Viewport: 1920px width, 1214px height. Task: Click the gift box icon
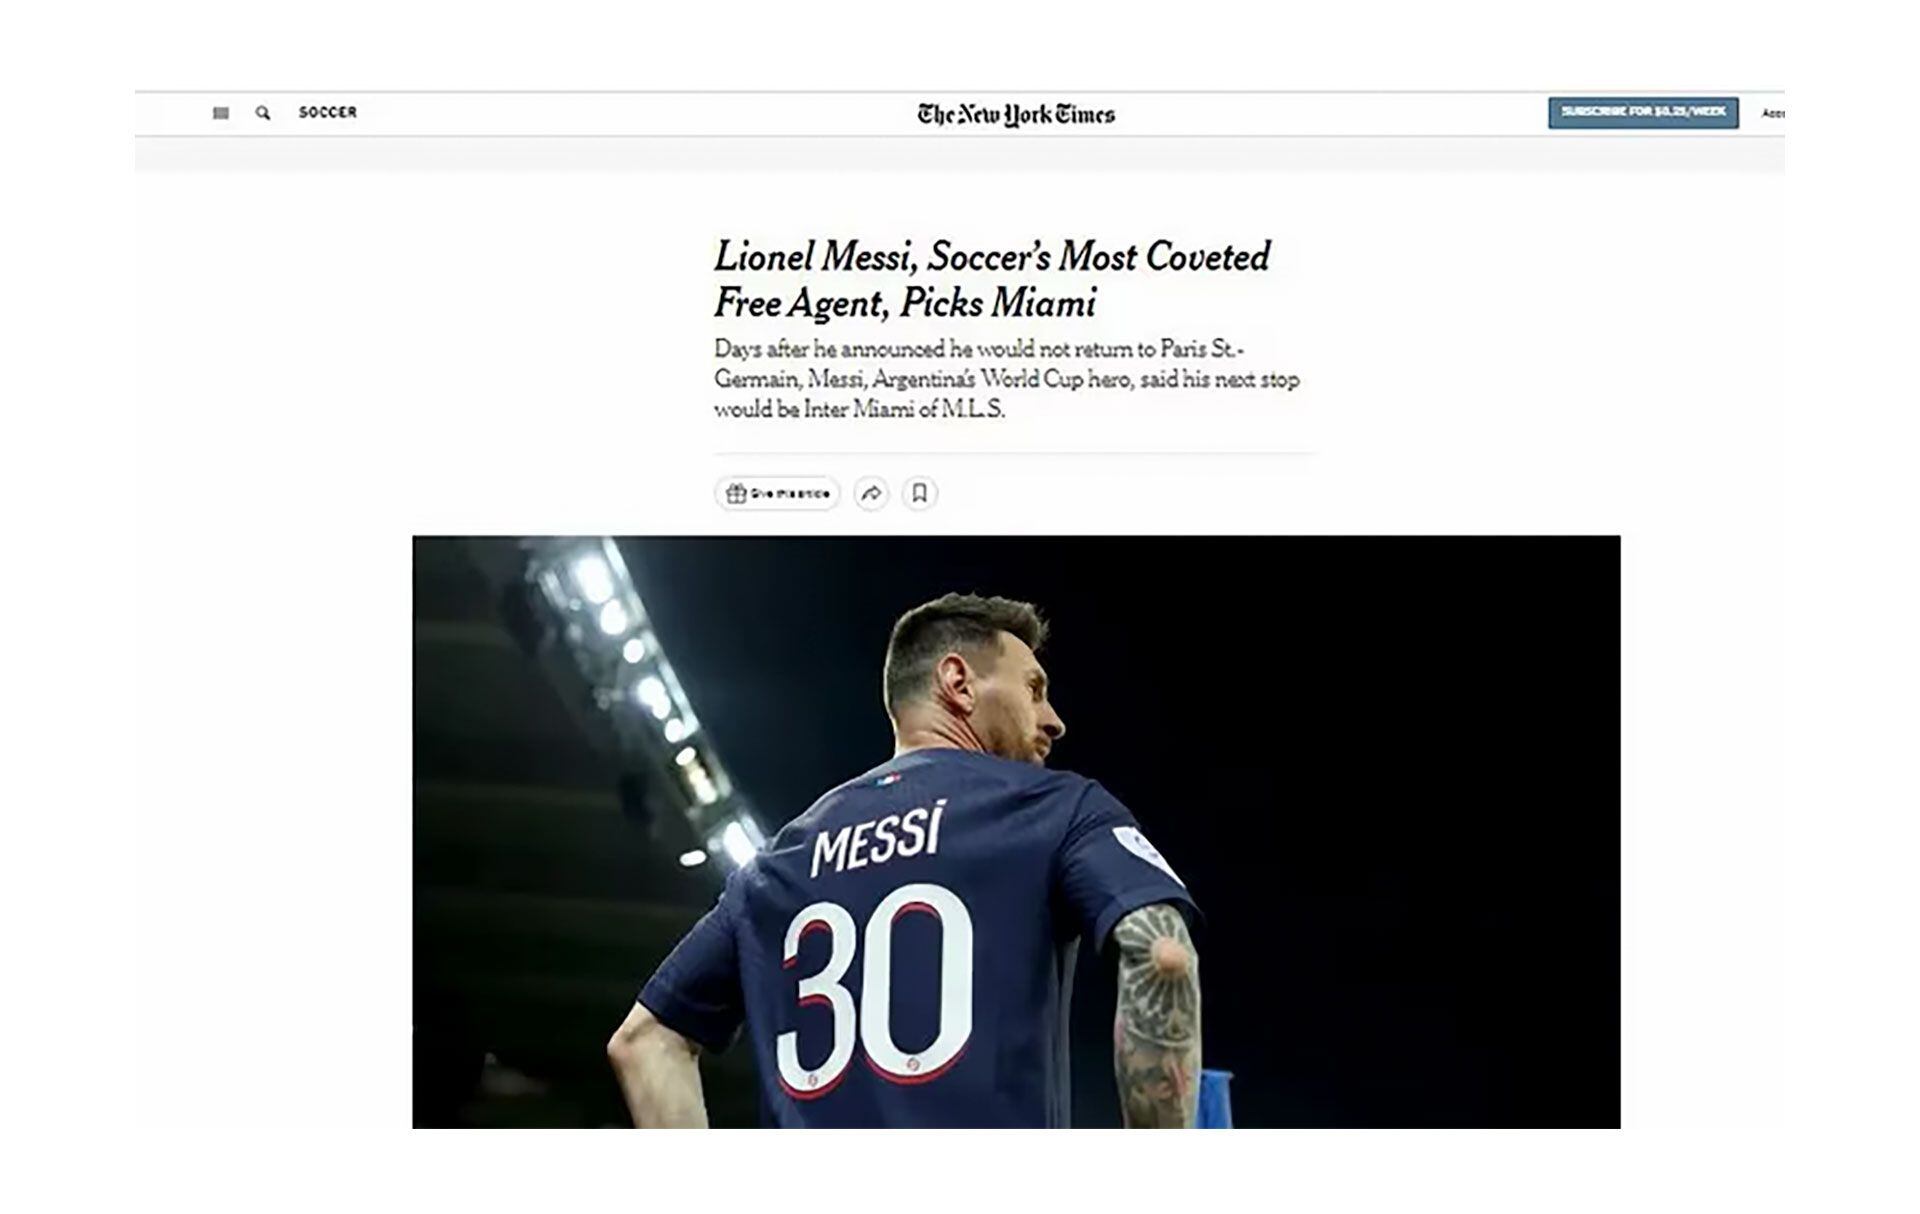736,493
